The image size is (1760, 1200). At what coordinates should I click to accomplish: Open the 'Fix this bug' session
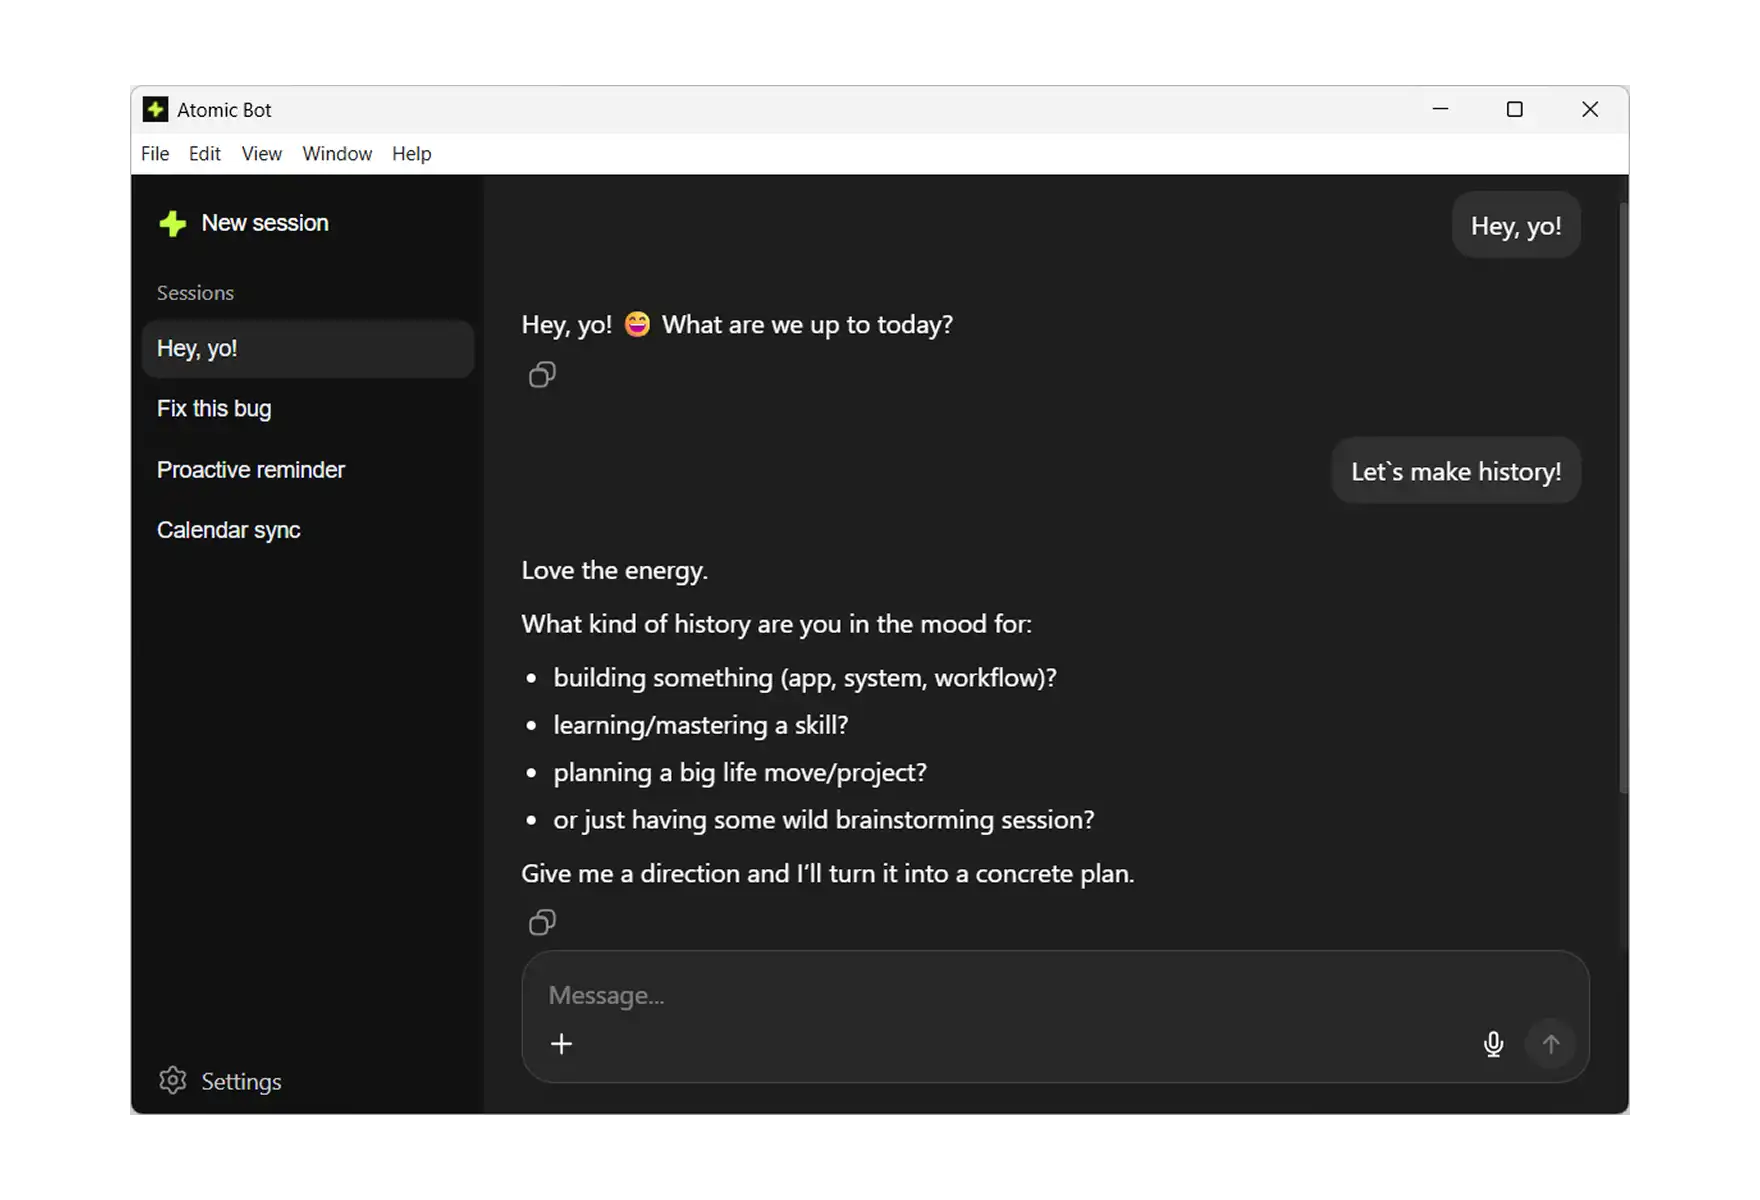214,408
